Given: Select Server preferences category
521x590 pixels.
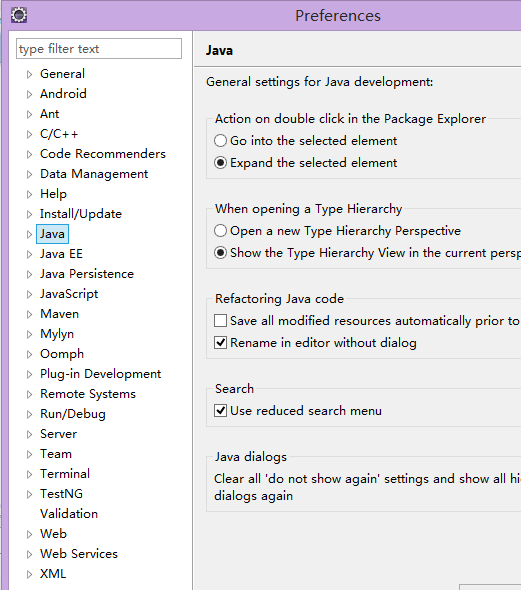Looking at the screenshot, I should tap(59, 434).
